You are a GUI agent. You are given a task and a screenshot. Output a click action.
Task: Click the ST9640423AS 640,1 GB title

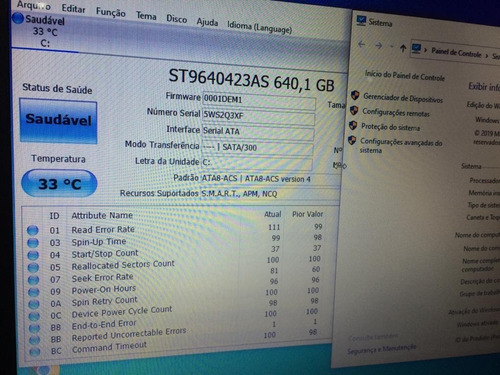251,80
